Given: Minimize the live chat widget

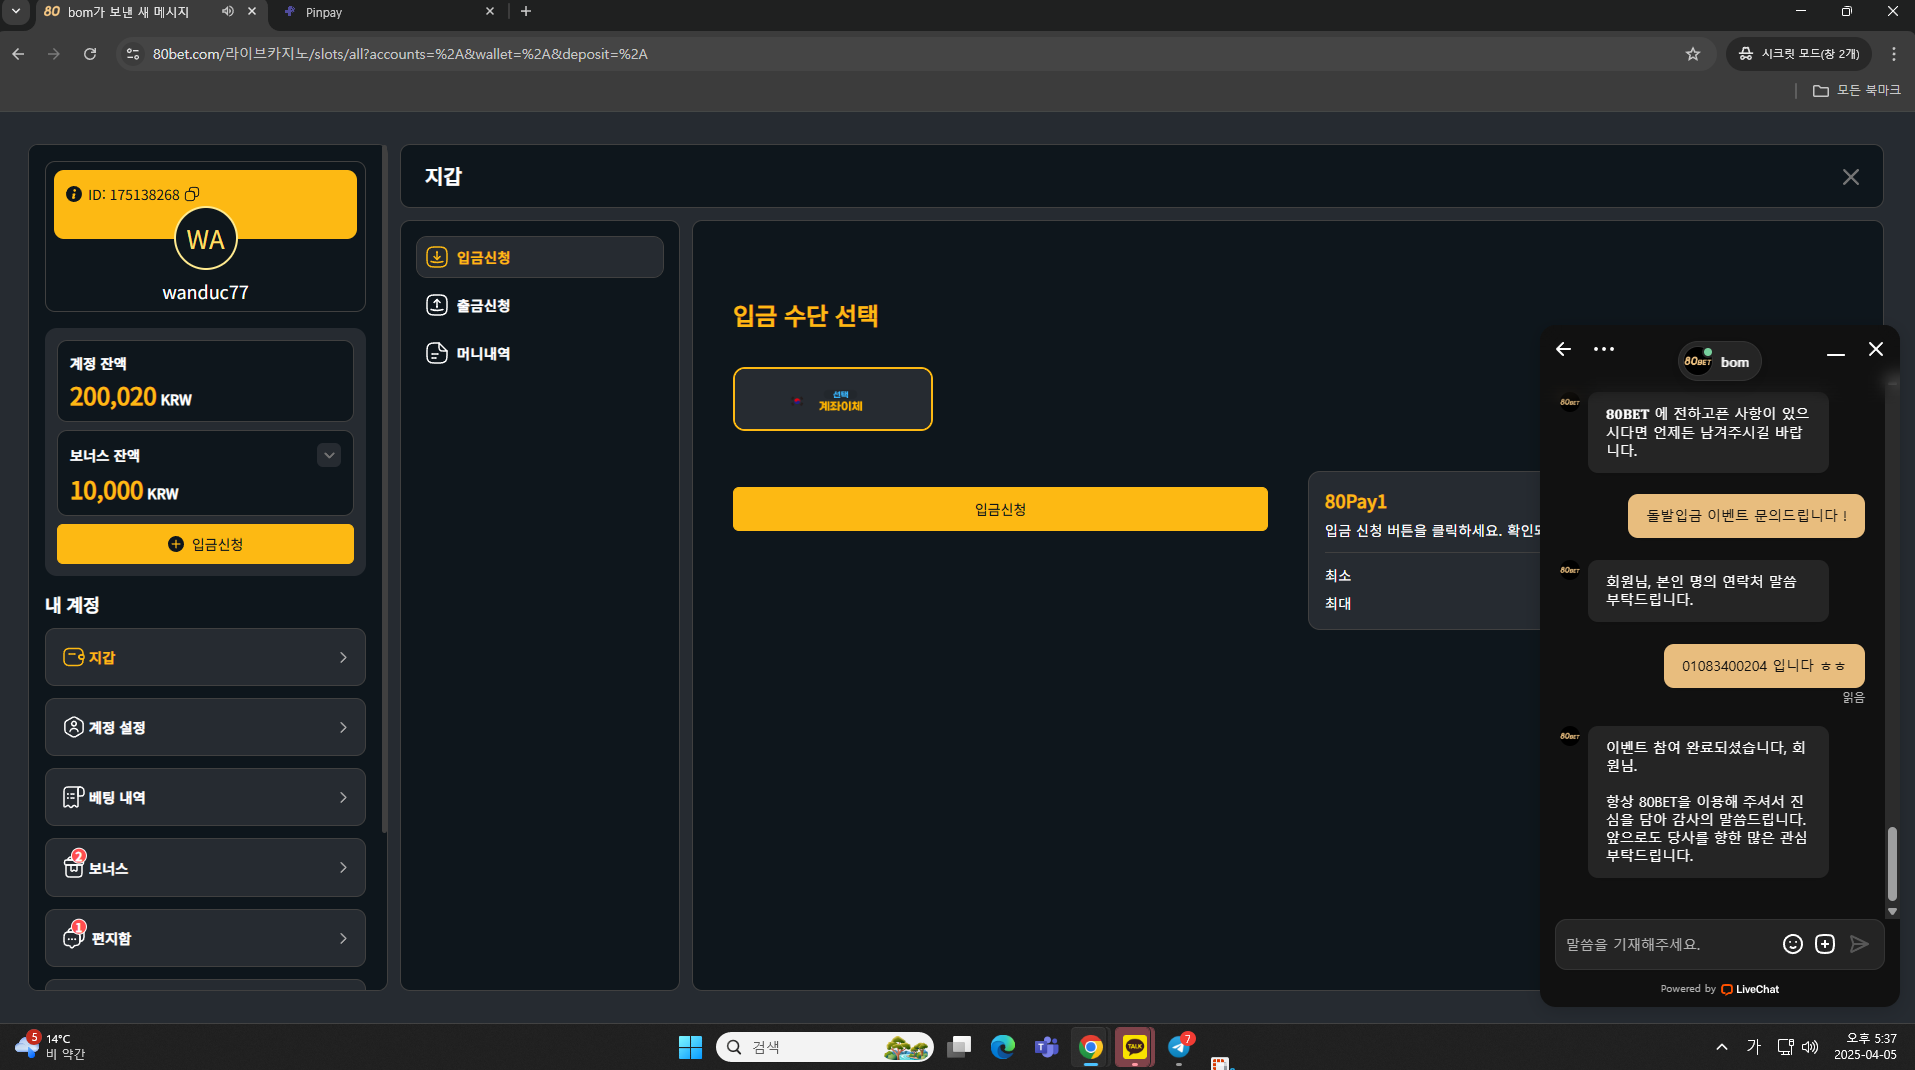Looking at the screenshot, I should (x=1836, y=352).
